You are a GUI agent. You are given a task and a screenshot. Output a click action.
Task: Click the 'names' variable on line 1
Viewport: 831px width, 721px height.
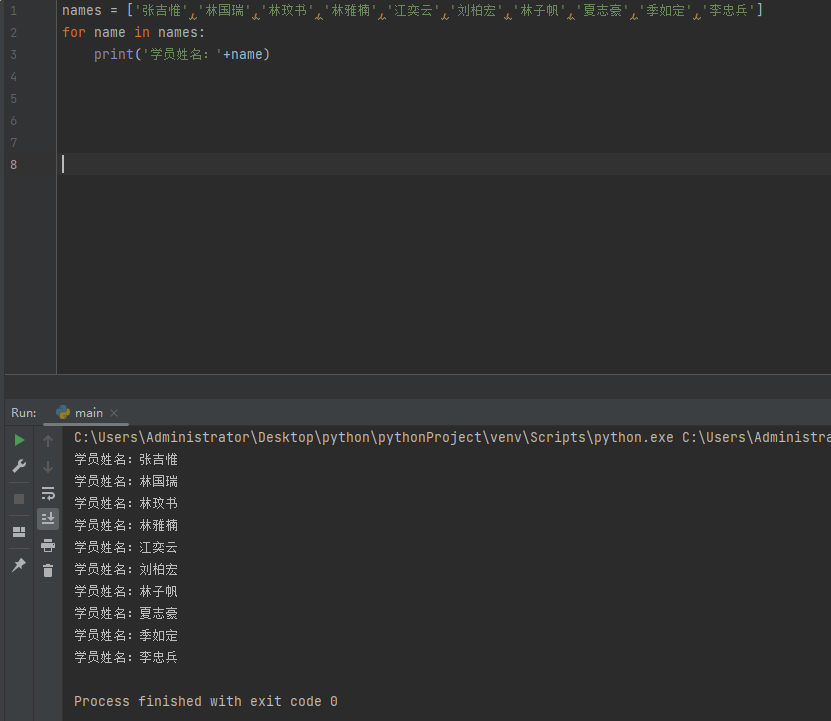tap(82, 11)
